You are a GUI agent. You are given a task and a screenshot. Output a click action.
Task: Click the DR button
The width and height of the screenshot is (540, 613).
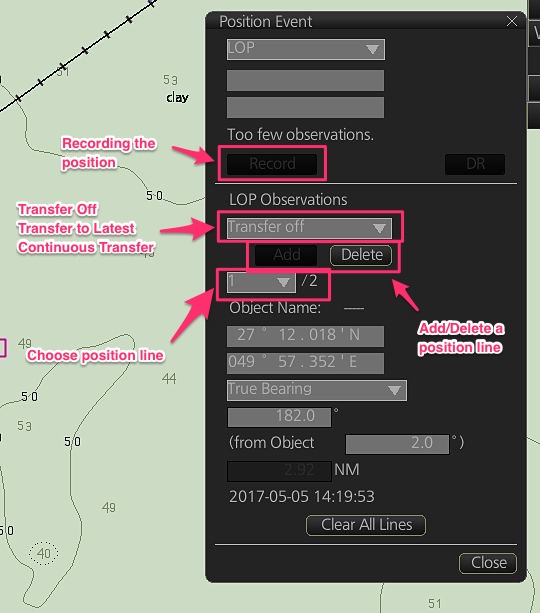[475, 163]
